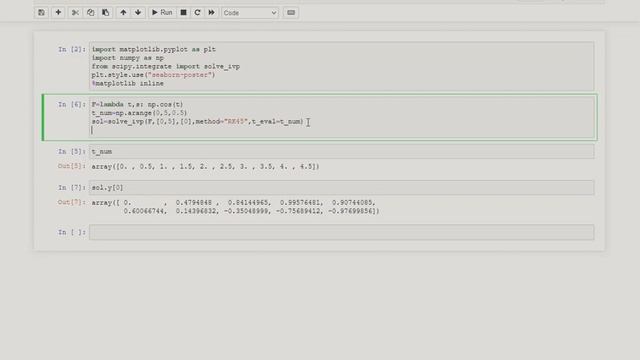Open the command palette keyboard icon
640x360 pixels.
click(291, 13)
